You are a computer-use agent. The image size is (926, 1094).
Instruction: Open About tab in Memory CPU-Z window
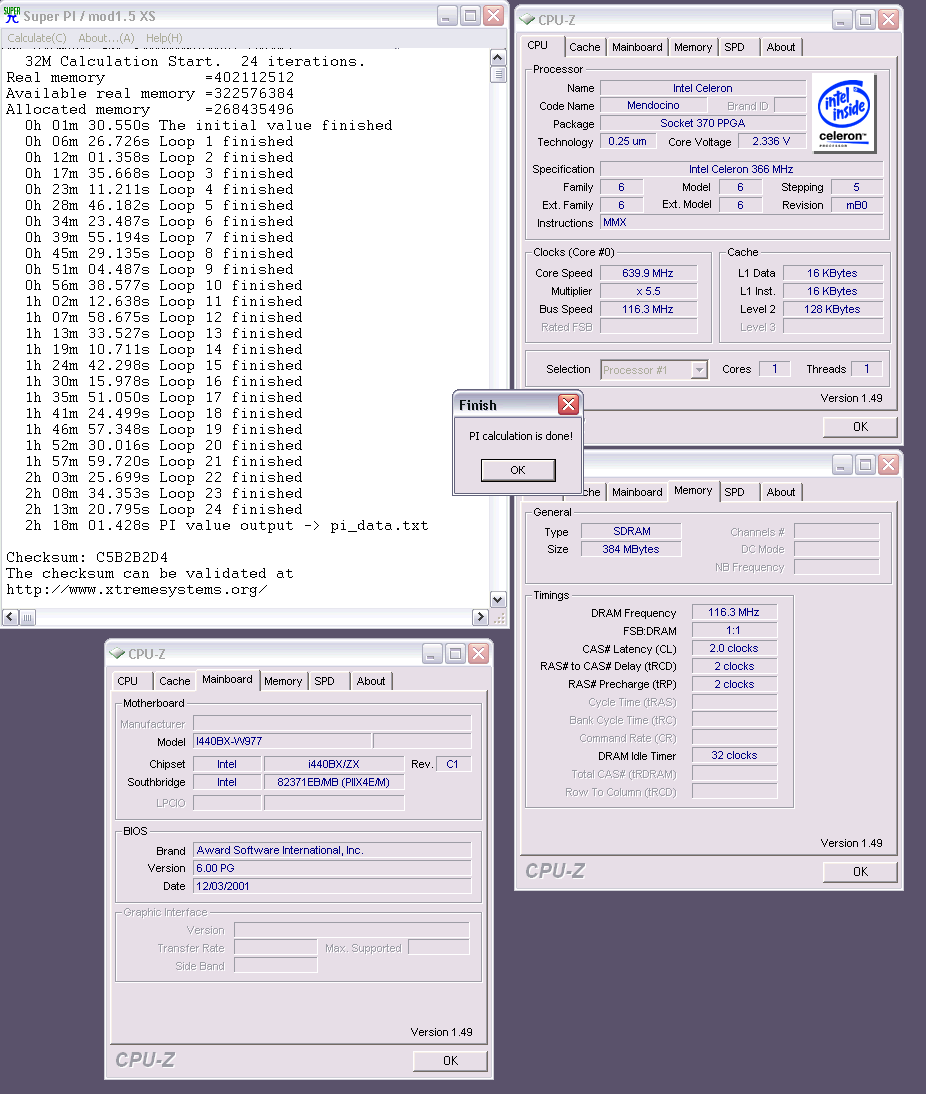click(x=780, y=492)
